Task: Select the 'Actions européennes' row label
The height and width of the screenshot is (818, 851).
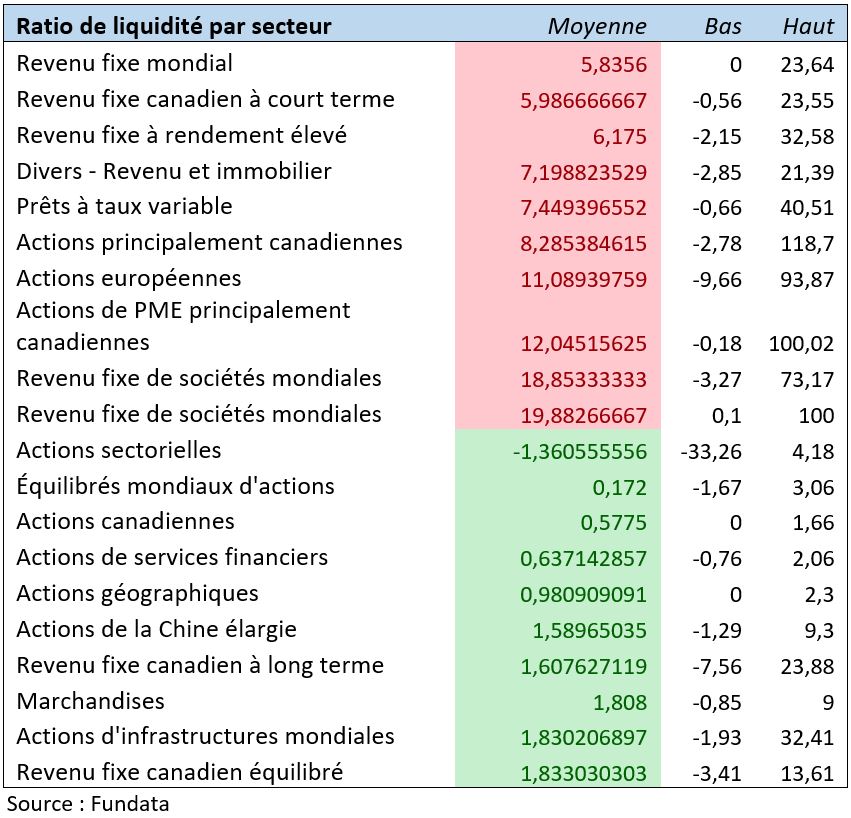Action: click(129, 278)
